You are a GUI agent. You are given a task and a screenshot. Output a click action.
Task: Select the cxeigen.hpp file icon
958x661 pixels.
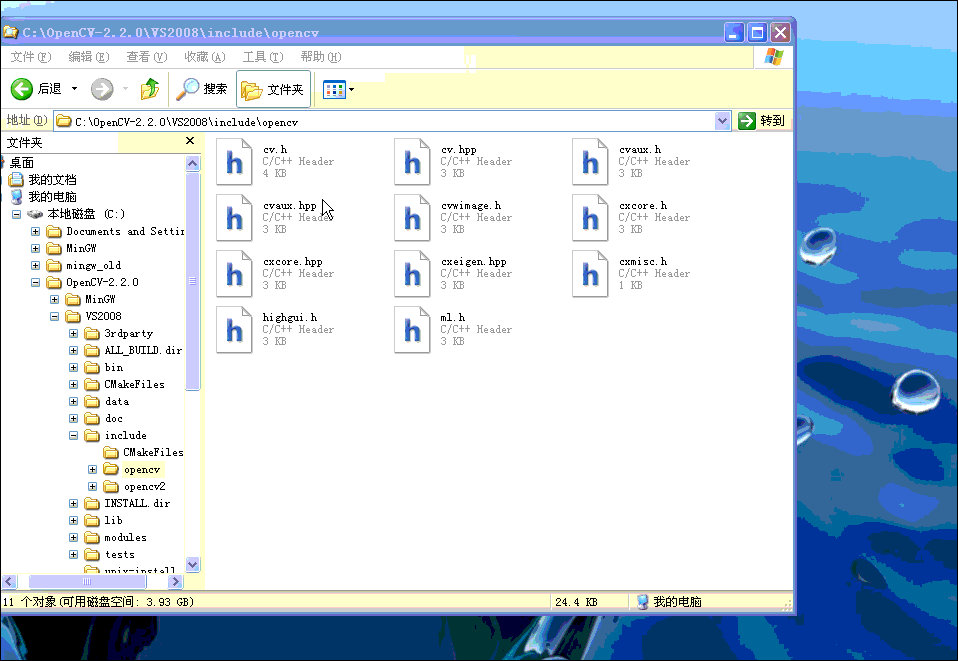pyautogui.click(x=412, y=274)
